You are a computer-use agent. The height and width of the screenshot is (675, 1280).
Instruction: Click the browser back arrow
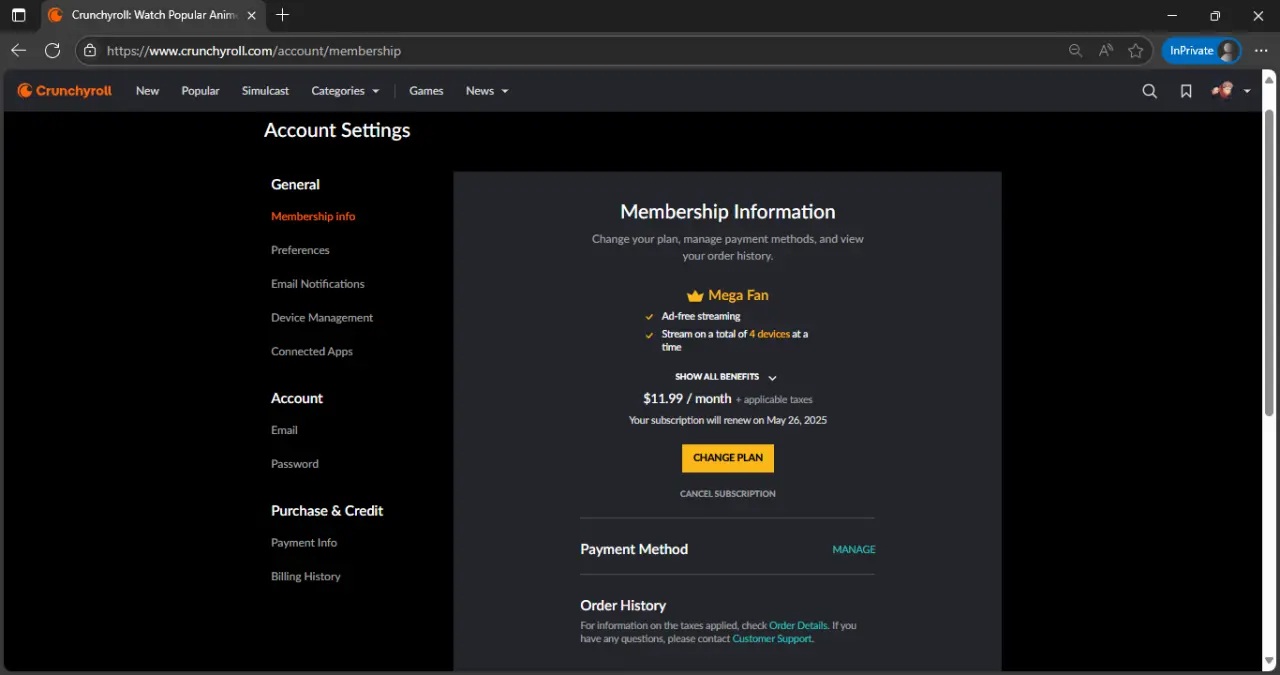(x=19, y=50)
